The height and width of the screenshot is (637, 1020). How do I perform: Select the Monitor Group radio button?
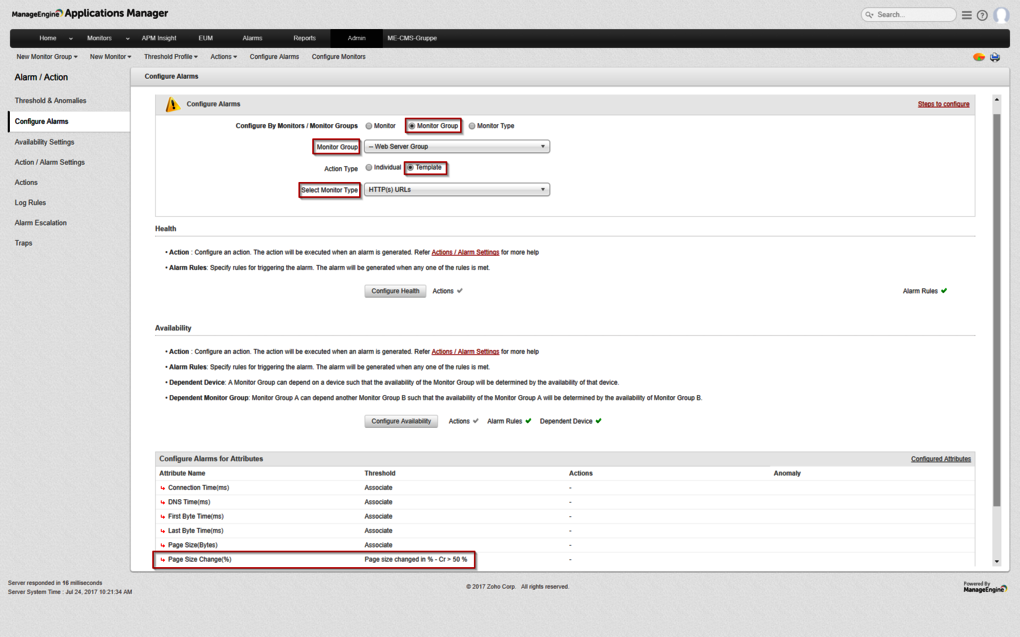(412, 126)
